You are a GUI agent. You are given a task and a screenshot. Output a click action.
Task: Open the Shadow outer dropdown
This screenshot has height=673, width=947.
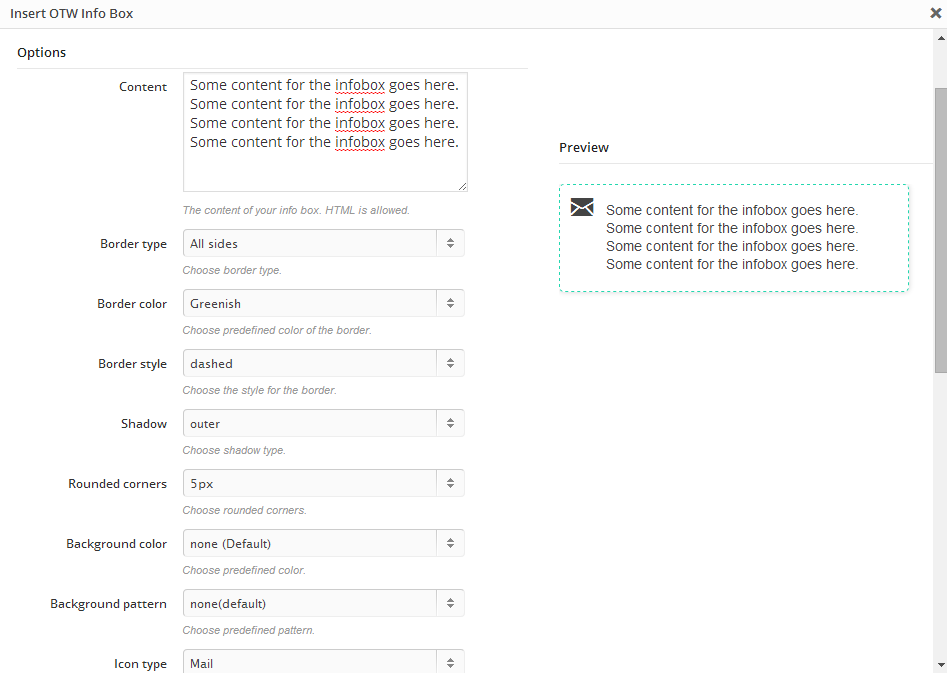[324, 423]
